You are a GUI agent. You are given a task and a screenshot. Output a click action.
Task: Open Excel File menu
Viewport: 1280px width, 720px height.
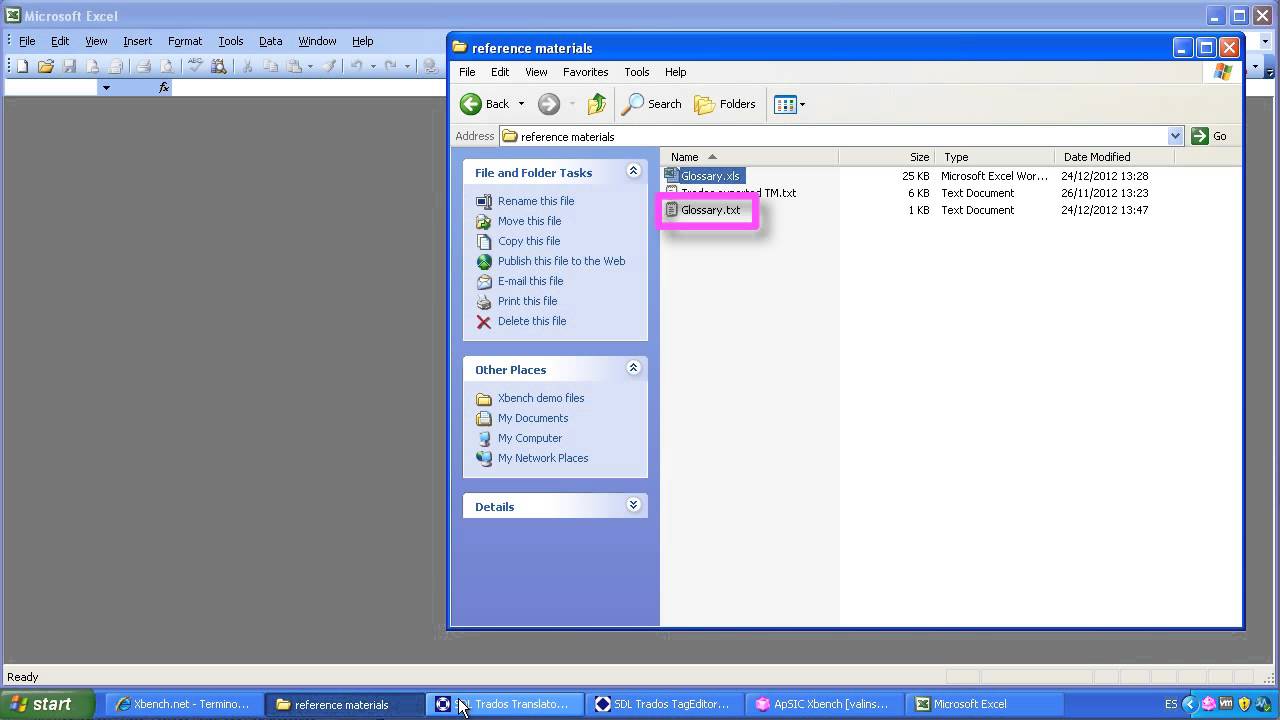[27, 41]
